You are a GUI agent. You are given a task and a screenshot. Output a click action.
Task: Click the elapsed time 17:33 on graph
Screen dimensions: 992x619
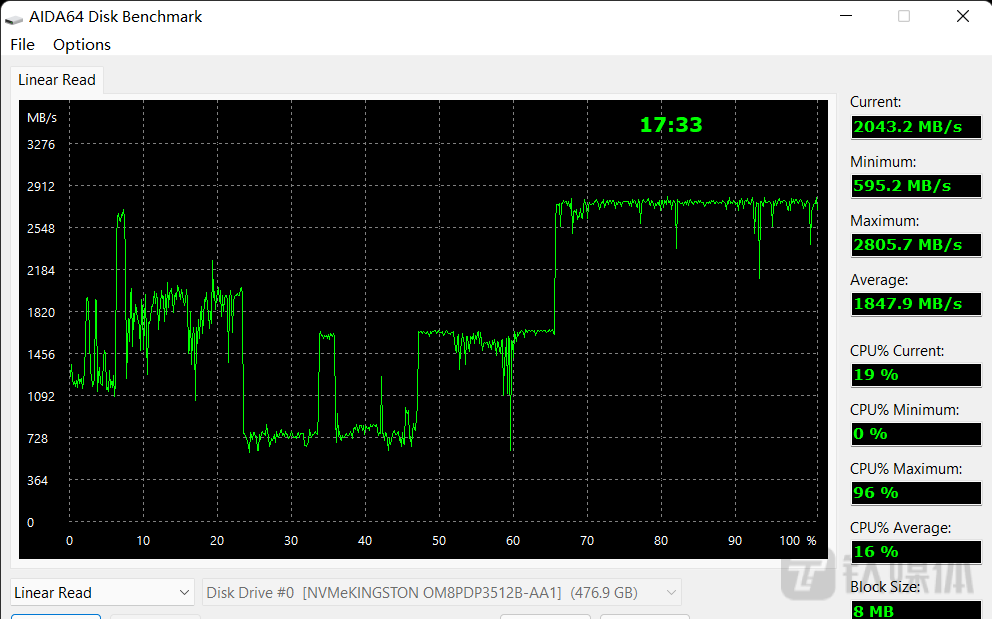671,125
